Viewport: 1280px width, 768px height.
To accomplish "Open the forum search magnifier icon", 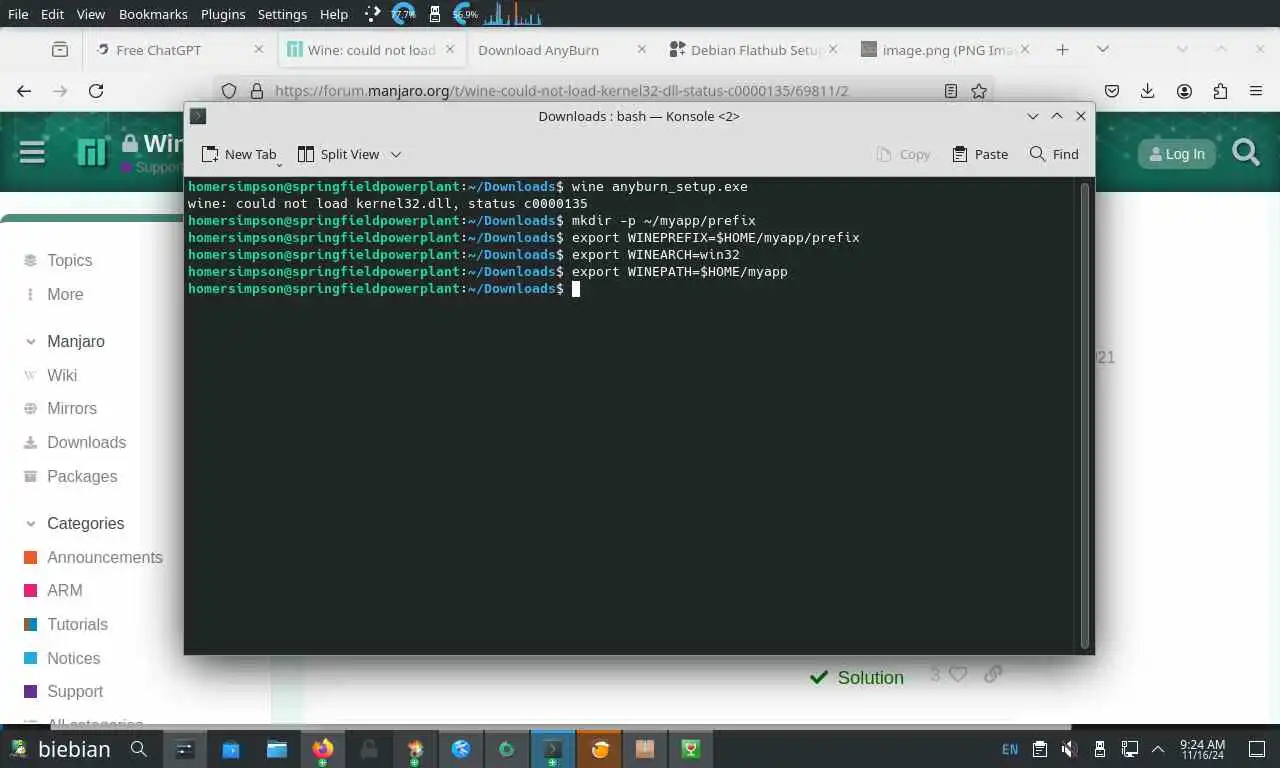I will point(1246,153).
